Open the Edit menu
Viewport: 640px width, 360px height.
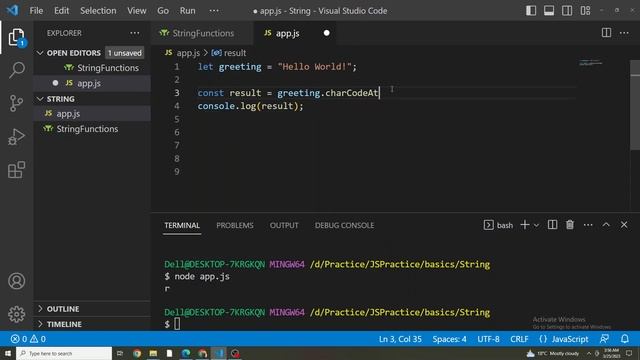62,11
